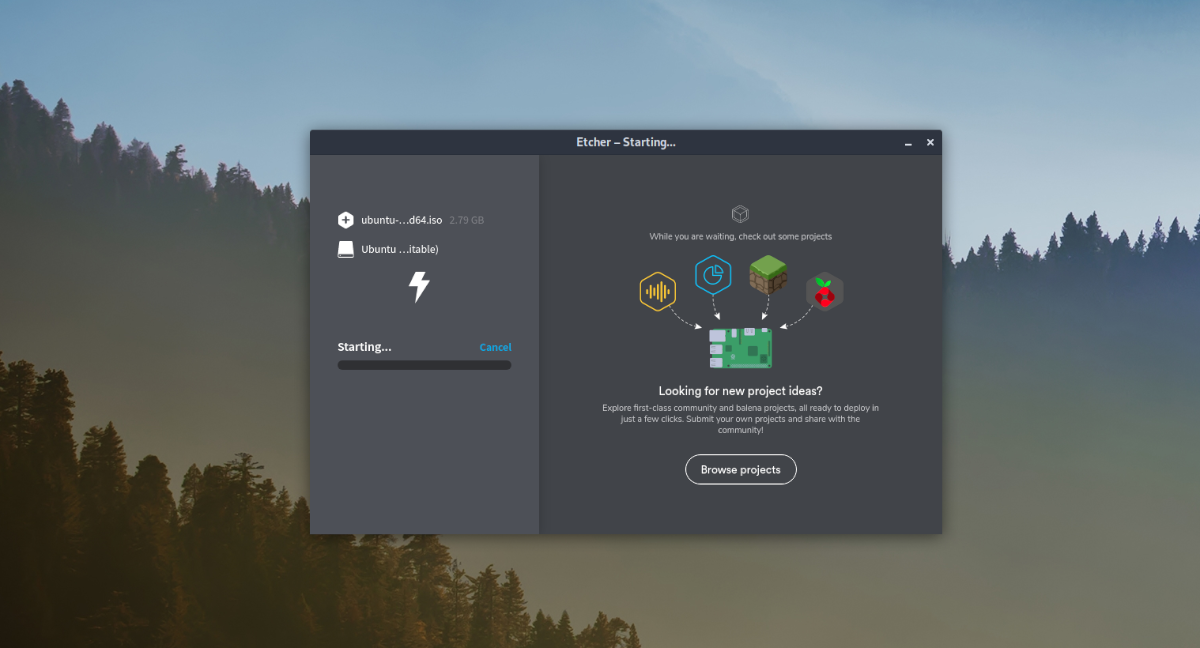
Task: Click the 'Looking for new project ideas?' heading
Action: (740, 391)
